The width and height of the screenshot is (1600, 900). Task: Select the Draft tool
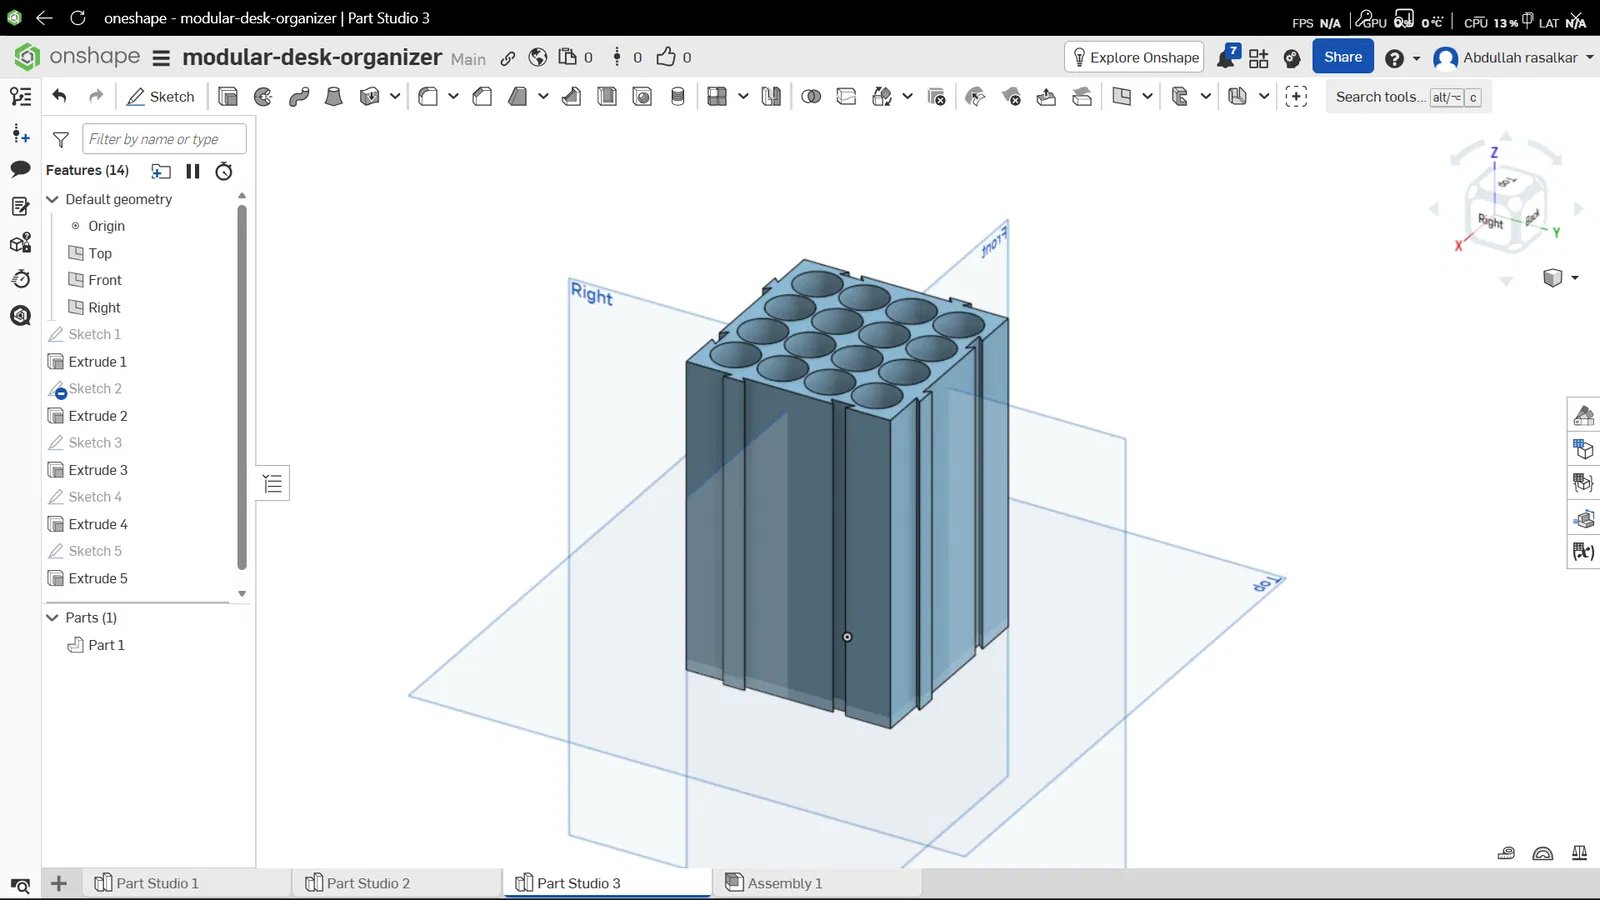(x=518, y=97)
